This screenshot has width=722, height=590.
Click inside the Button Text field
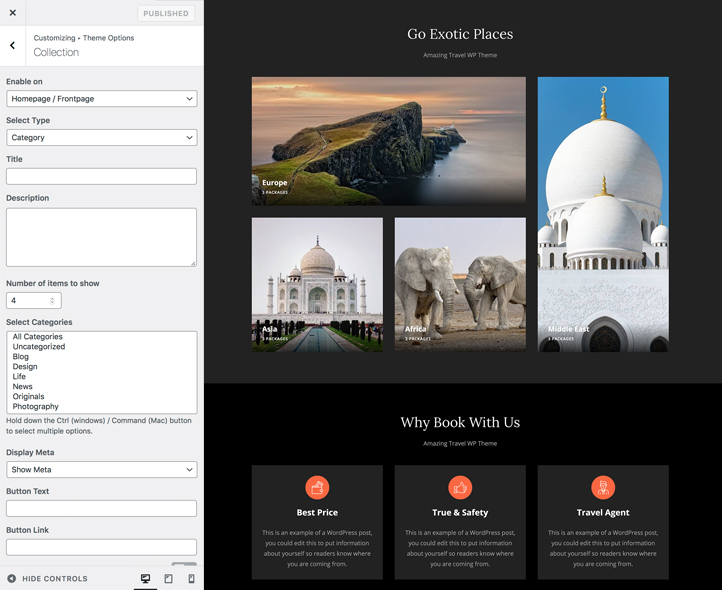[x=101, y=509]
